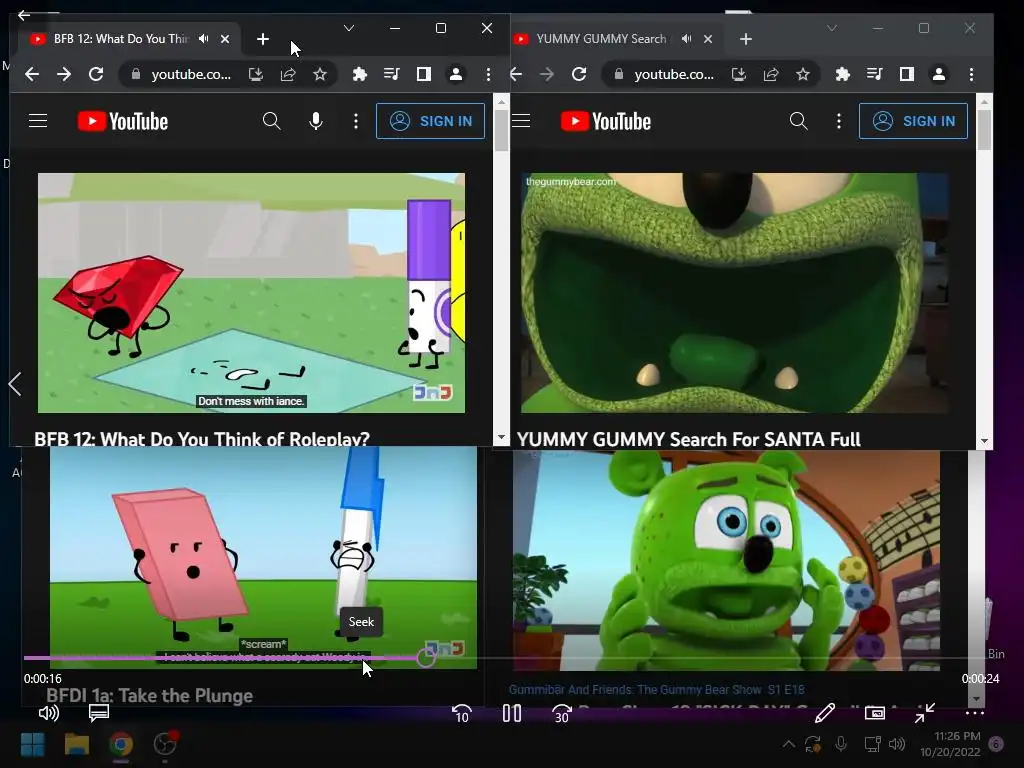The height and width of the screenshot is (768, 1024).
Task: Click SIGN IN in right YouTube window
Action: click(914, 121)
